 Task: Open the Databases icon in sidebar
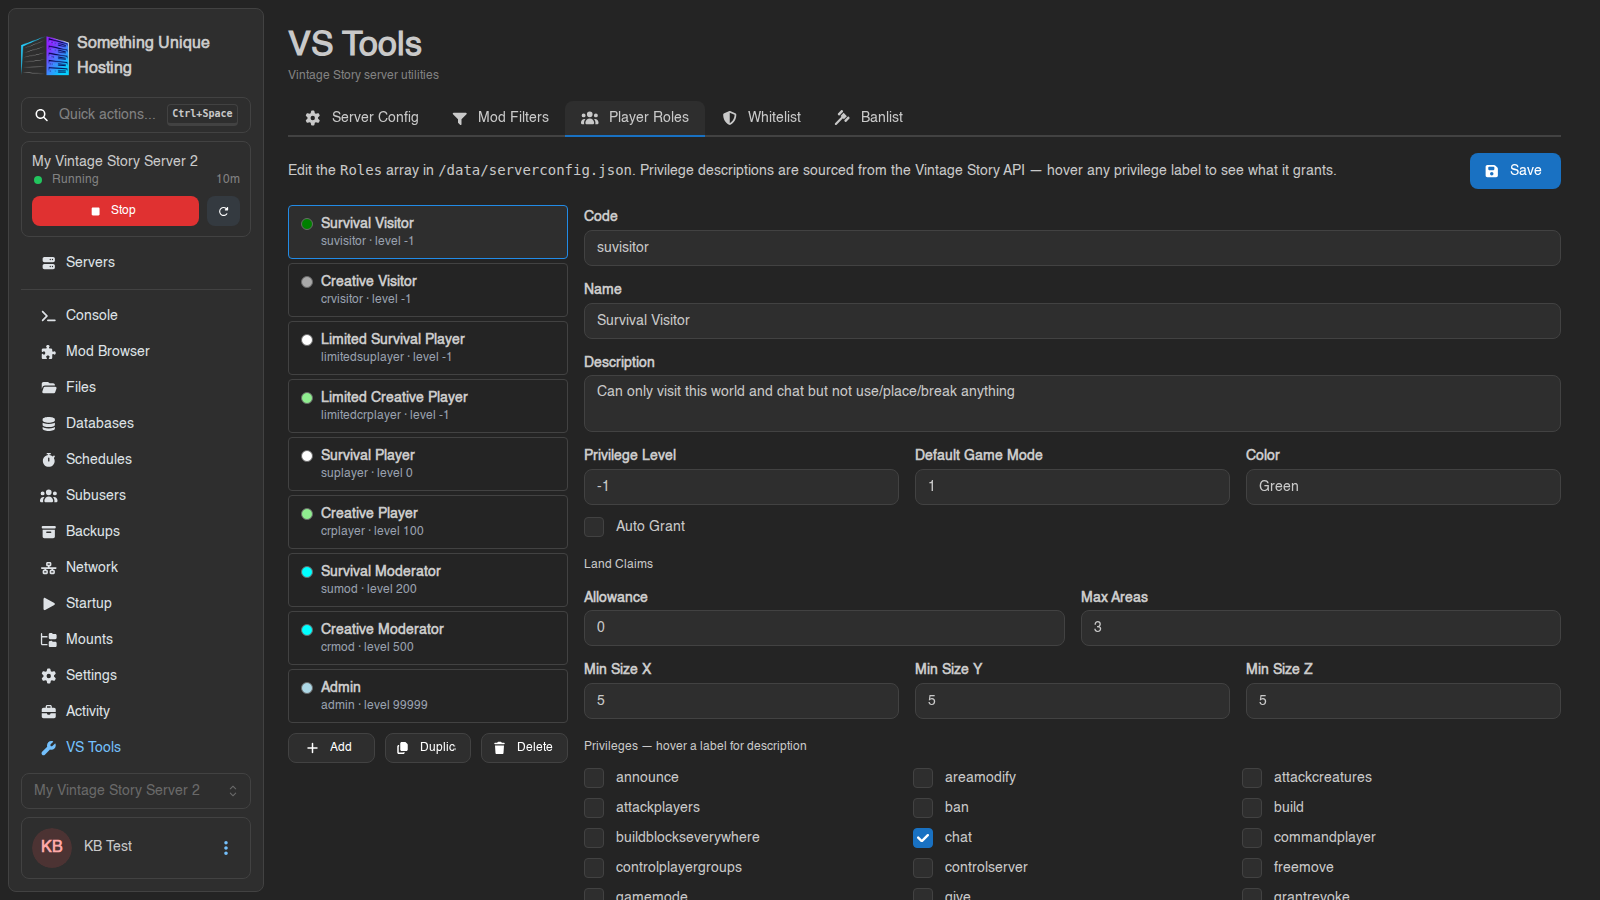point(48,424)
